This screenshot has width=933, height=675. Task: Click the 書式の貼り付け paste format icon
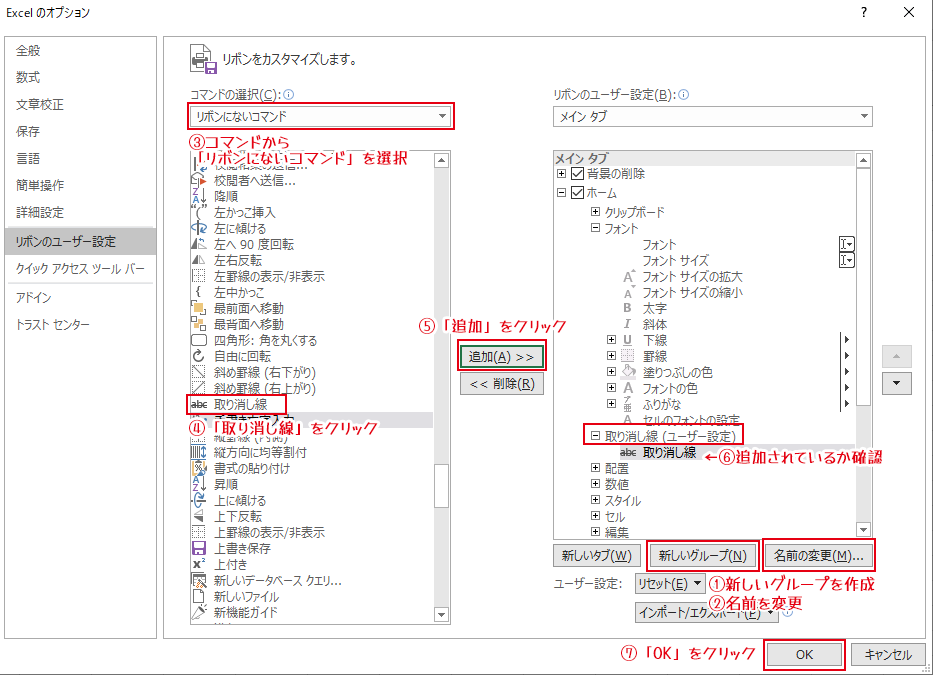[x=199, y=468]
